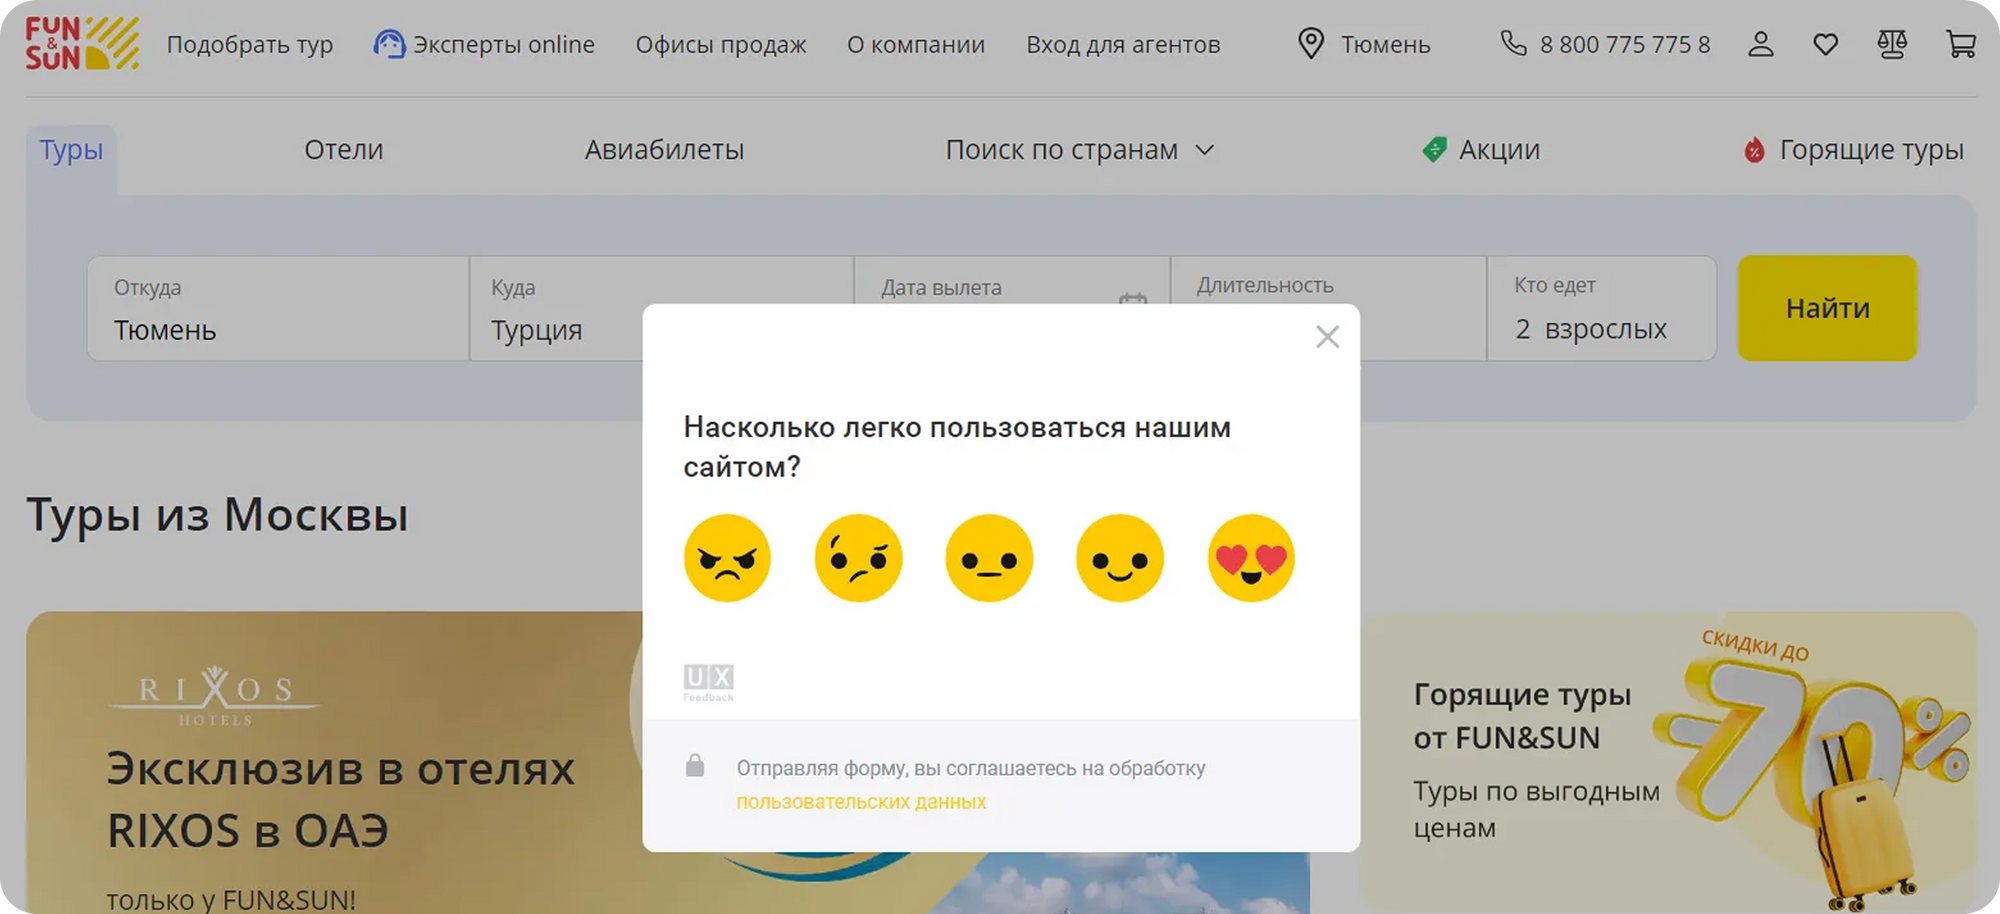Open the user account profile icon
2000x914 pixels.
click(1760, 44)
